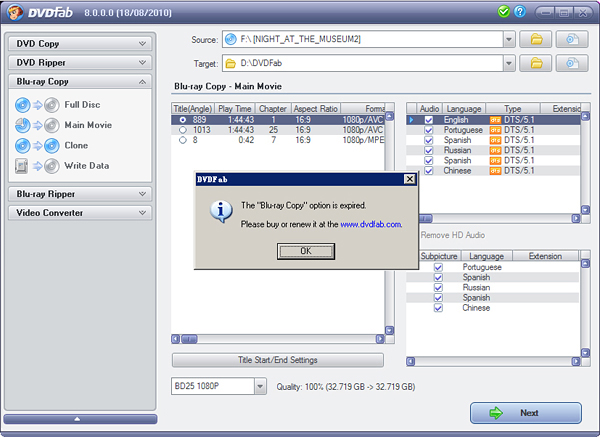600x437 pixels.
Task: Click the Title(Angle) column header
Action: (192, 109)
